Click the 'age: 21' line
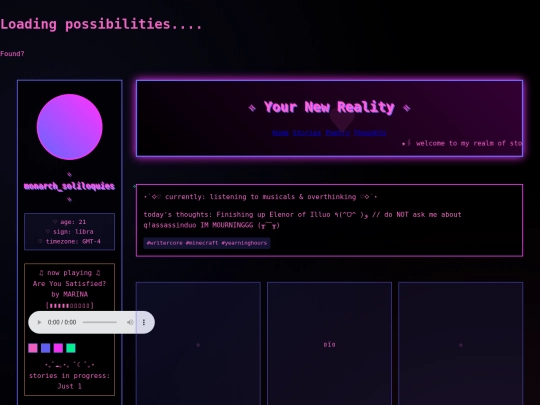The width and height of the screenshot is (540, 405). 69,222
